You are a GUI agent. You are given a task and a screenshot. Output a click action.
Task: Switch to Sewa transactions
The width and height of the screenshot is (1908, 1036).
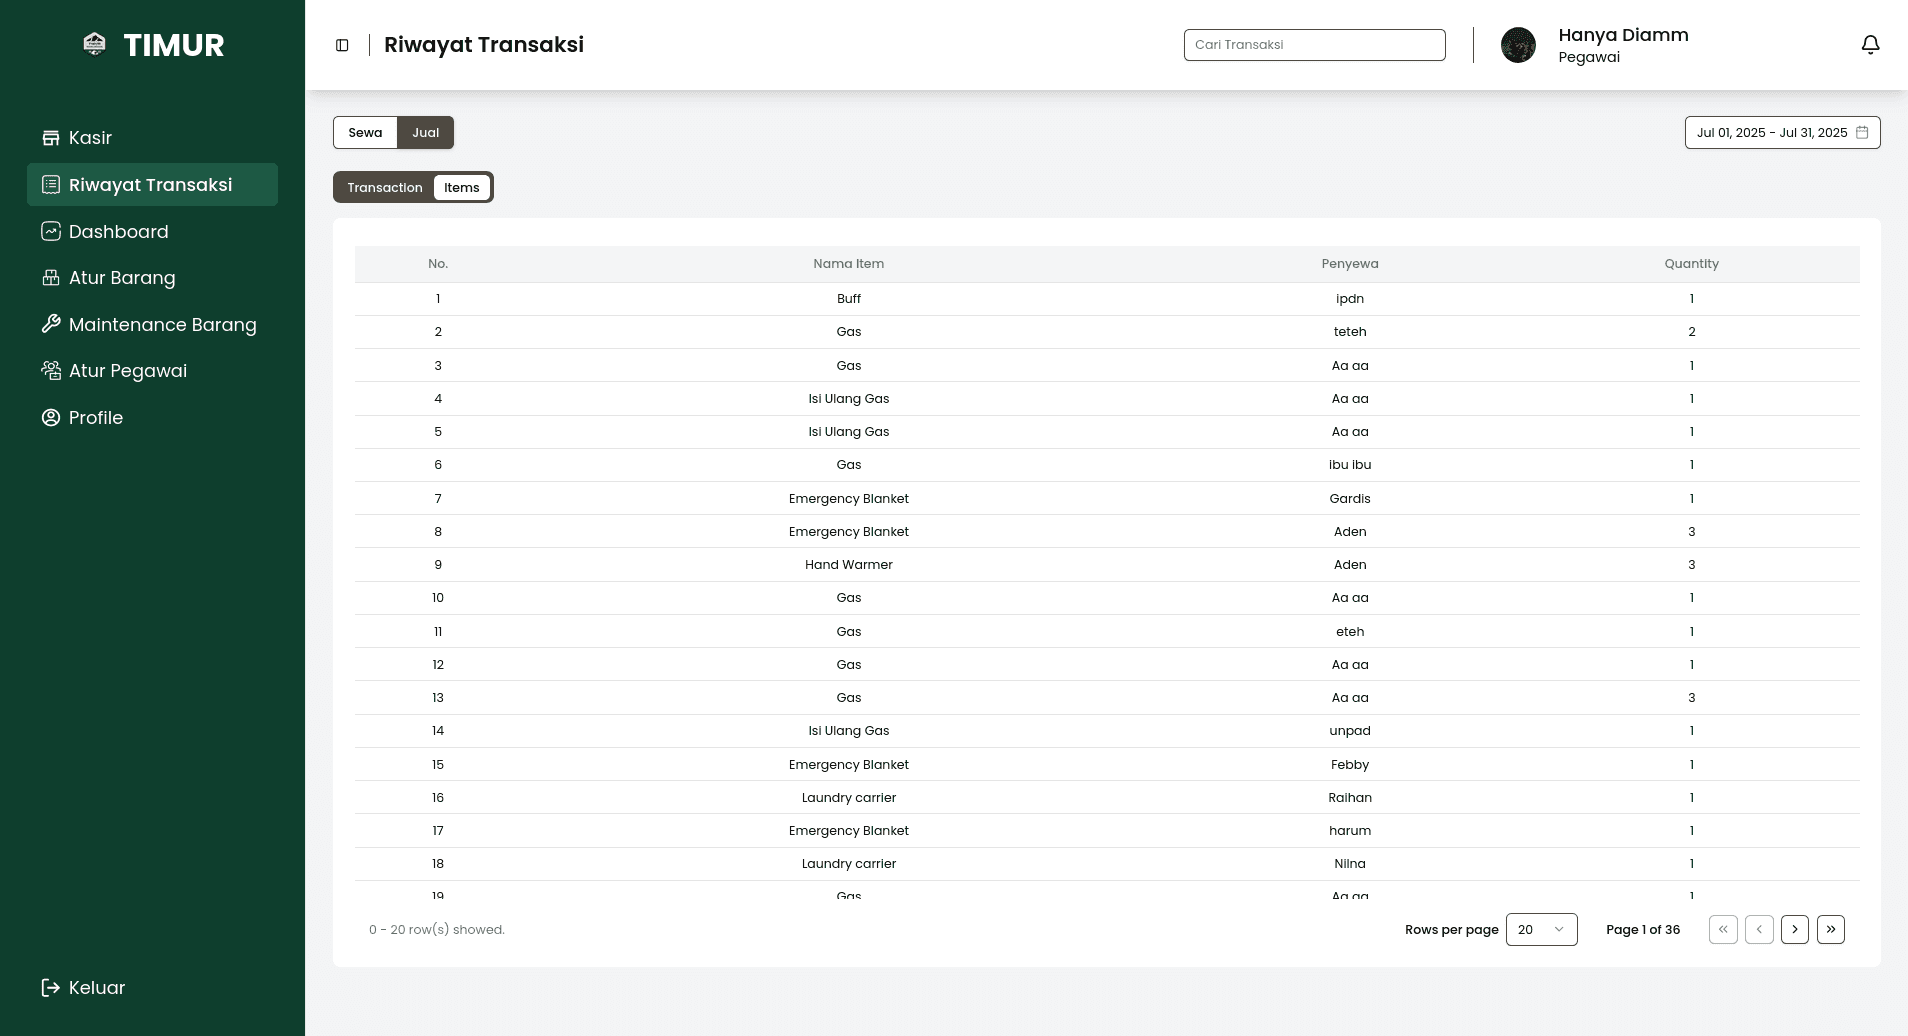point(365,133)
